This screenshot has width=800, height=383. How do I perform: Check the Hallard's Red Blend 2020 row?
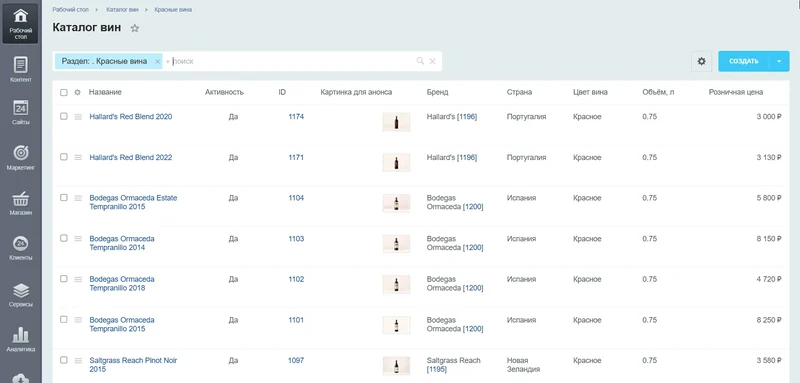tap(64, 116)
